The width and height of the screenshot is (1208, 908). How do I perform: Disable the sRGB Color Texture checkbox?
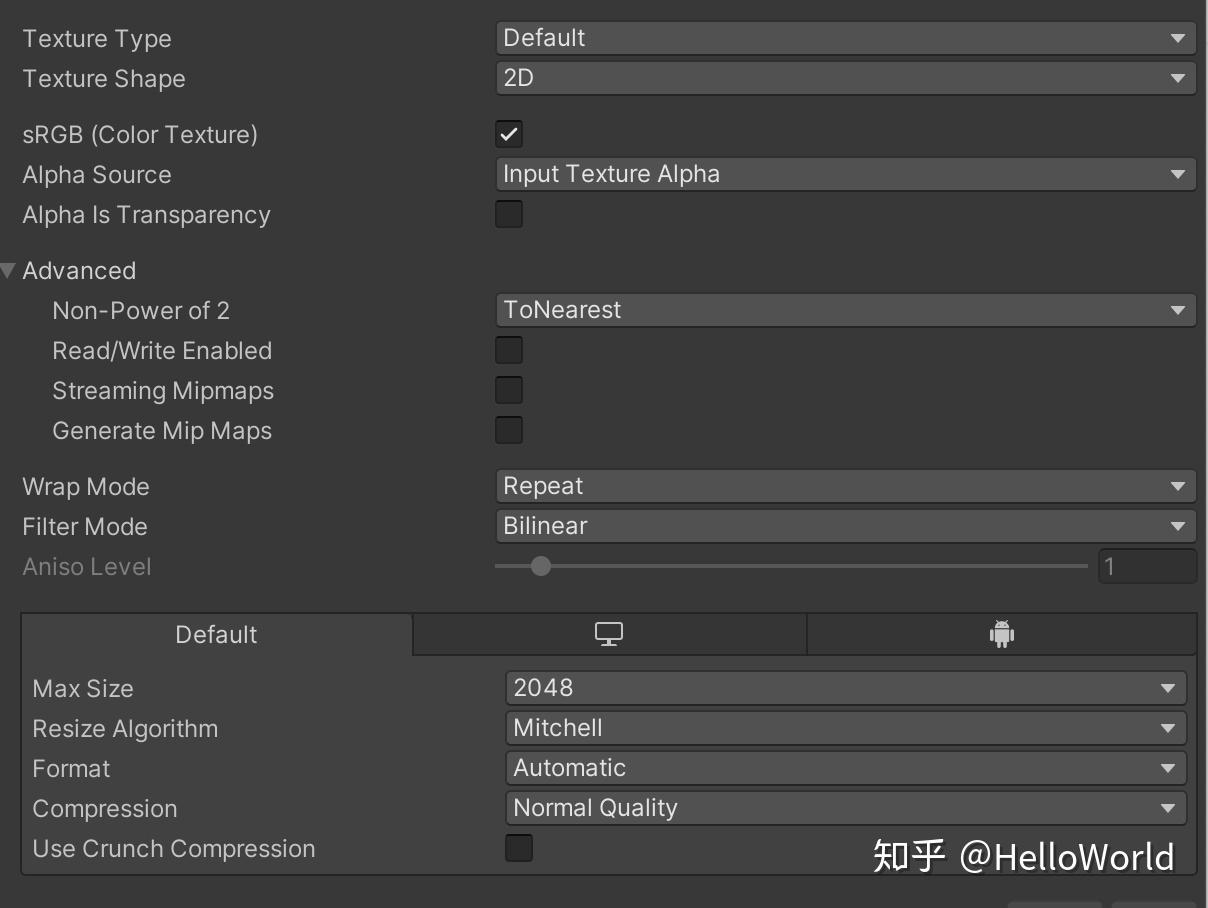click(x=509, y=134)
